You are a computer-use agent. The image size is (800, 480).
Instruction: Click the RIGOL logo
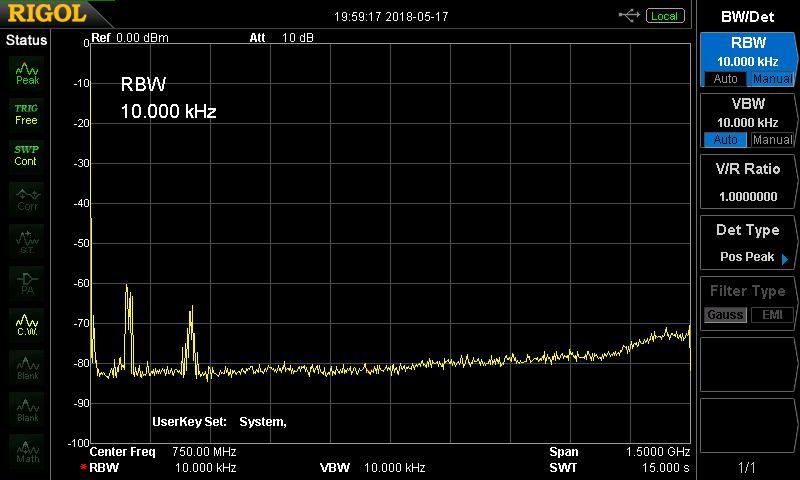tap(47, 13)
